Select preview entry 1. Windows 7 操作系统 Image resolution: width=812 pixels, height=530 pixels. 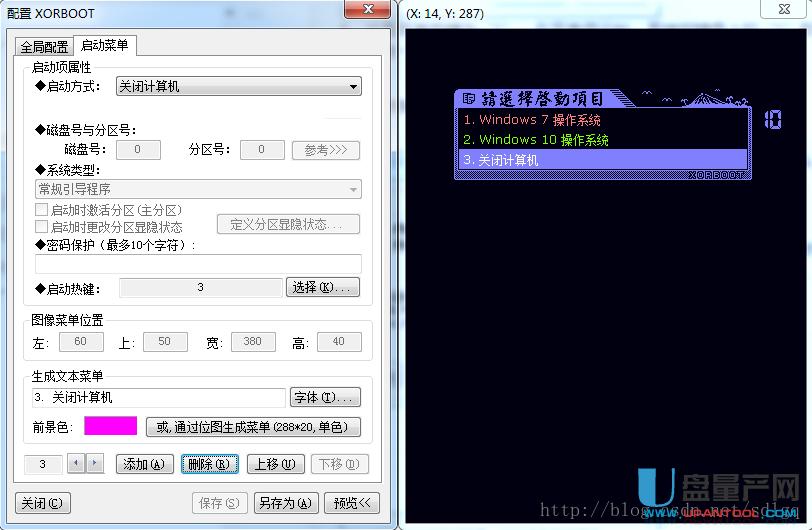(603, 120)
